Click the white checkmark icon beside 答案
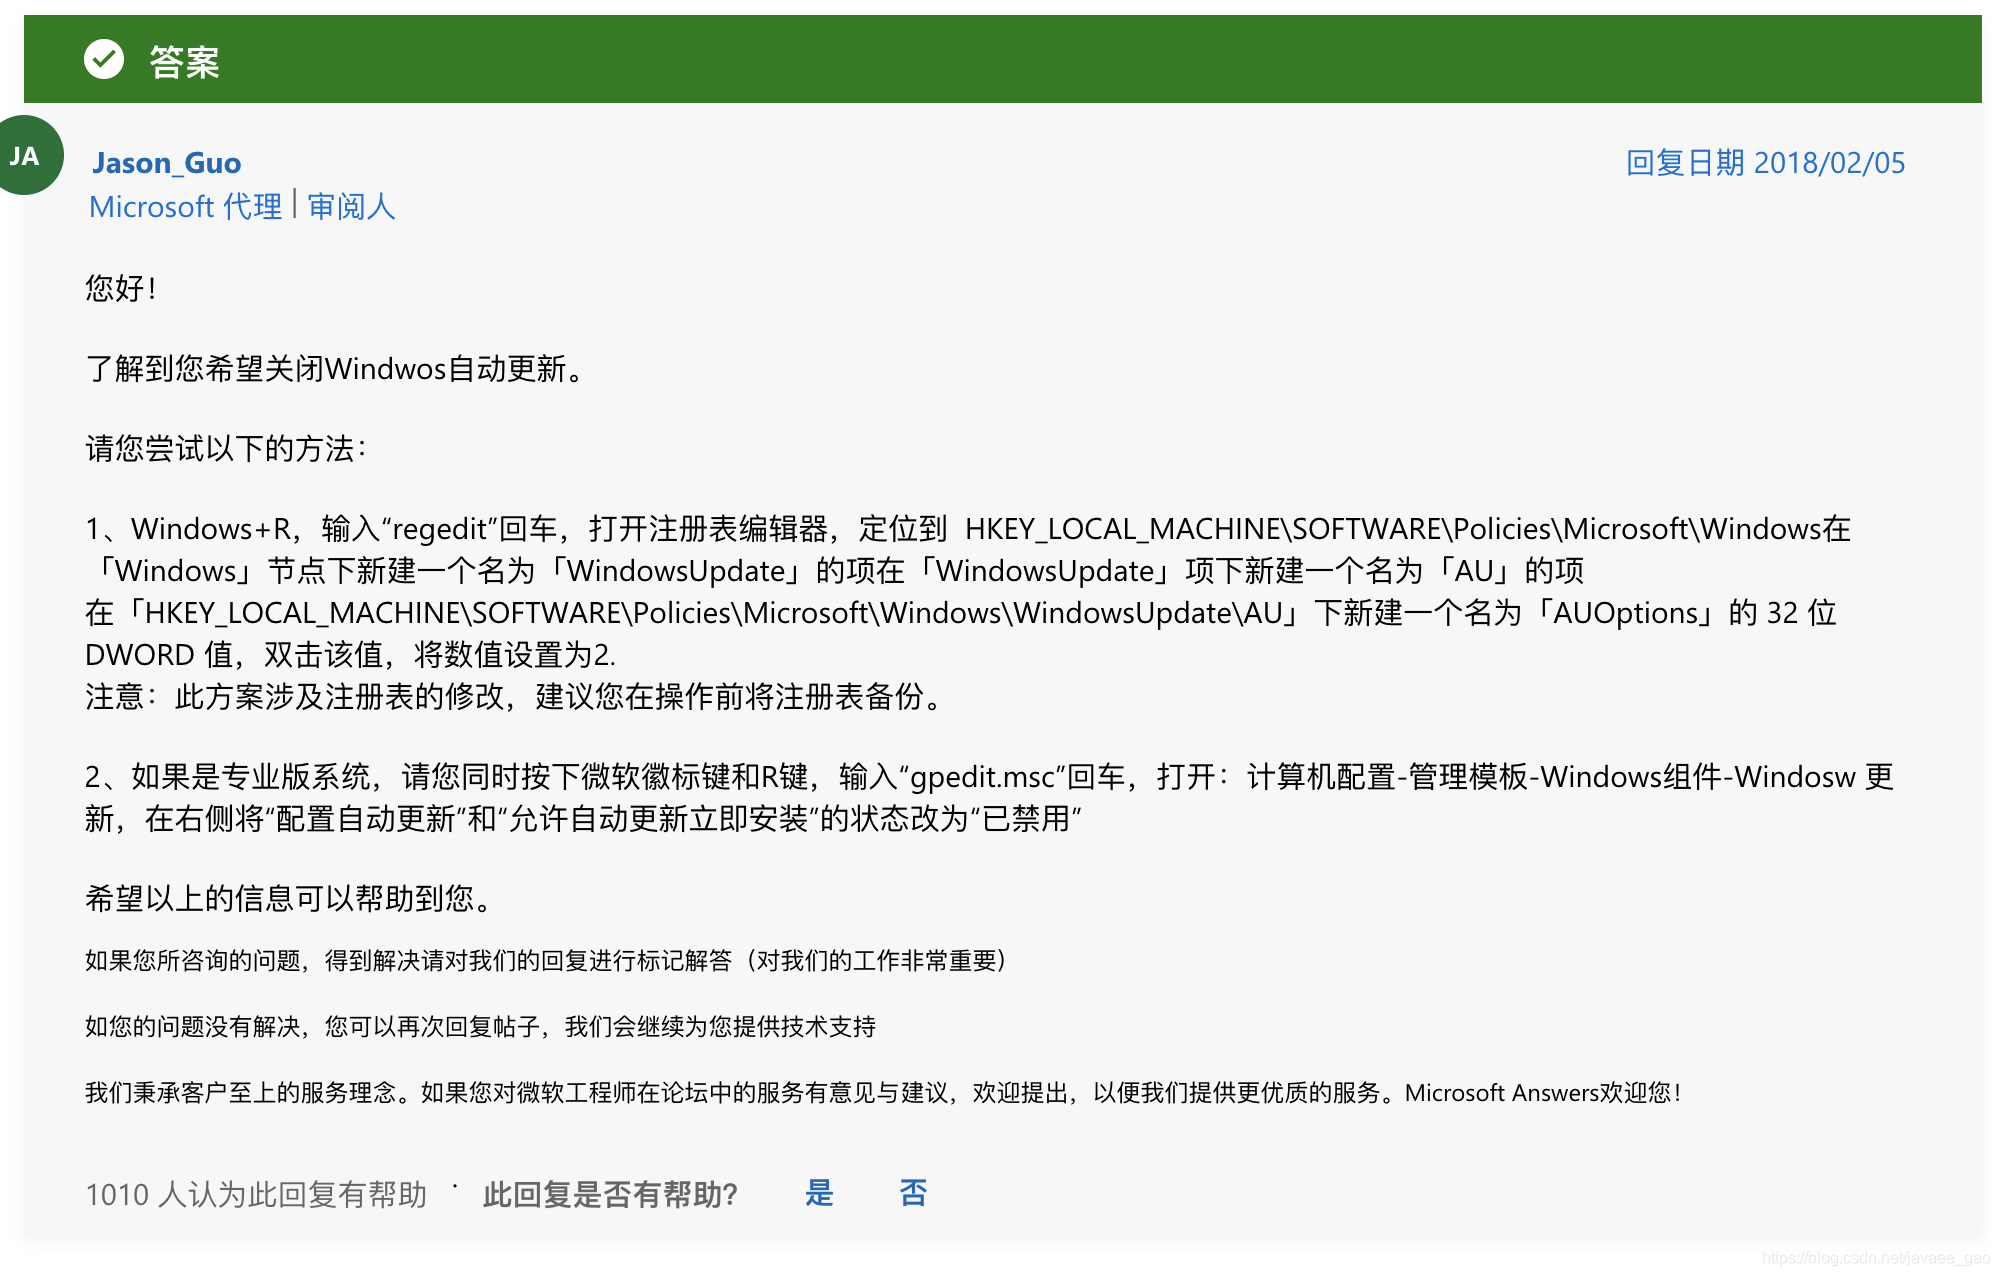 point(104,60)
